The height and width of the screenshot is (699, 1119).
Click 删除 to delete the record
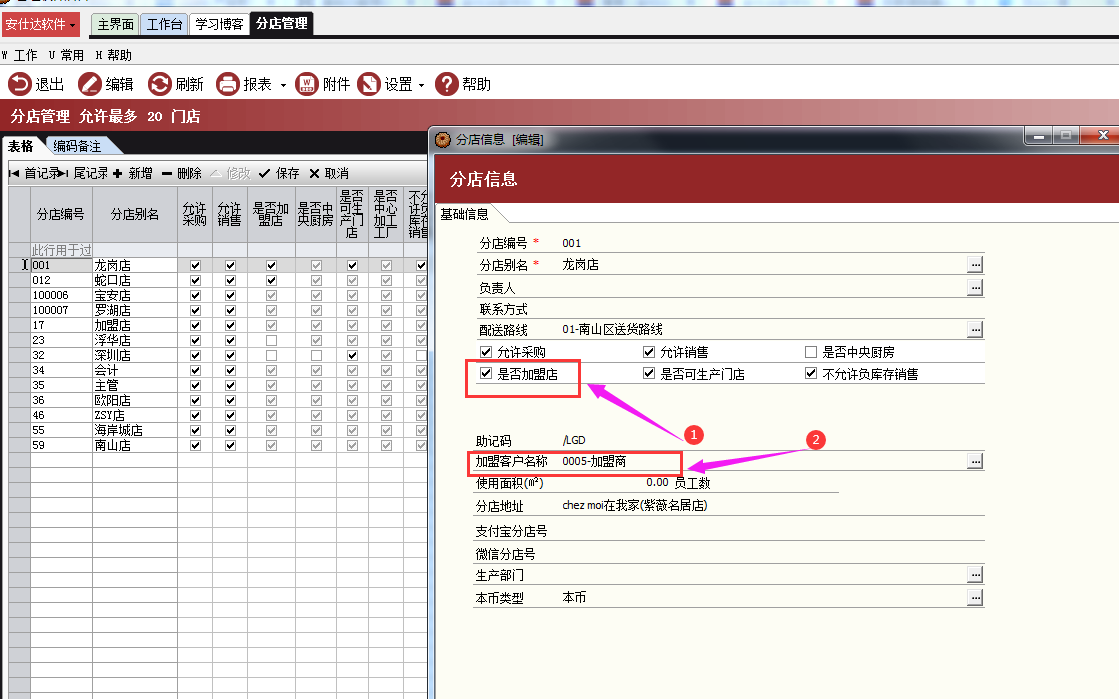(x=182, y=174)
